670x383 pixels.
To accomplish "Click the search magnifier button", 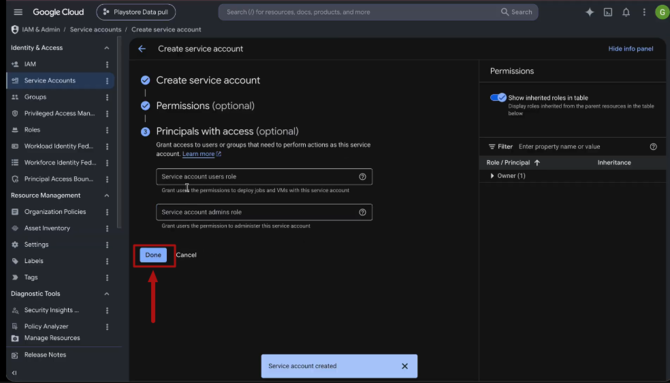I will point(516,12).
